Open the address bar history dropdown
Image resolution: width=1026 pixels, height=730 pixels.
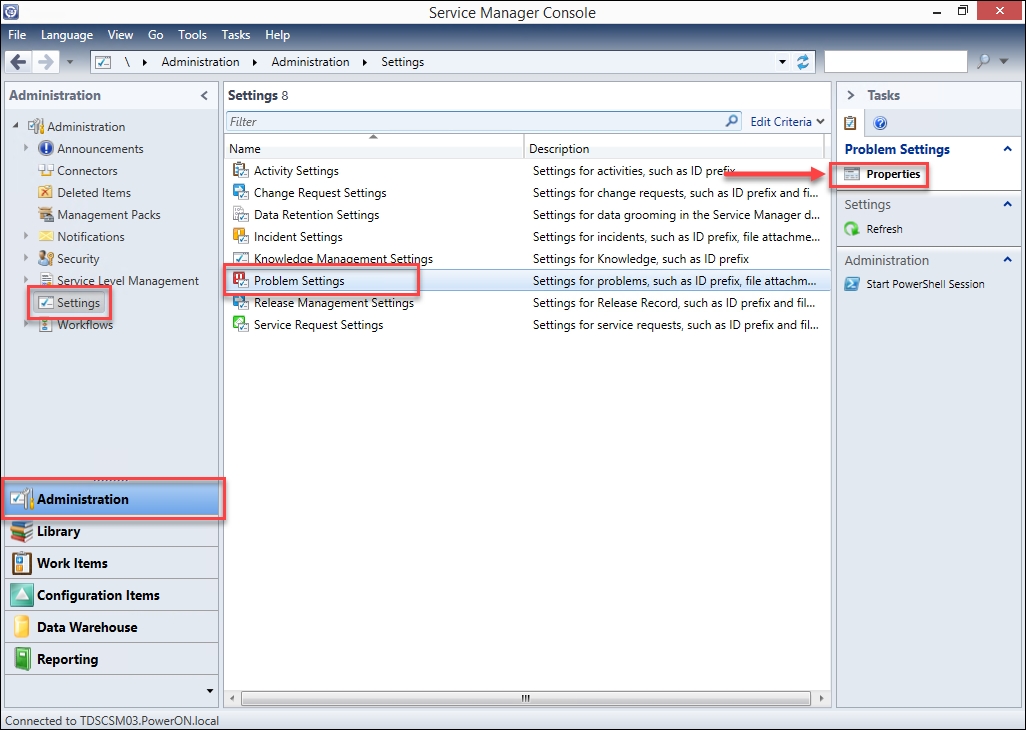(x=782, y=62)
